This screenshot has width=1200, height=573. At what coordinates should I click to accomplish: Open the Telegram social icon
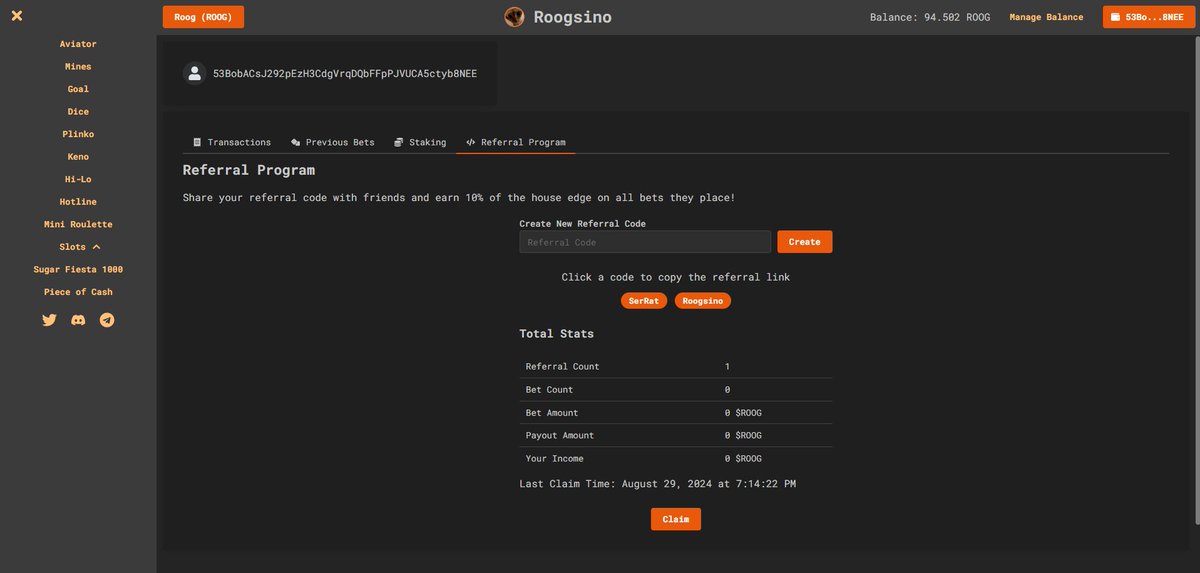pyautogui.click(x=107, y=320)
